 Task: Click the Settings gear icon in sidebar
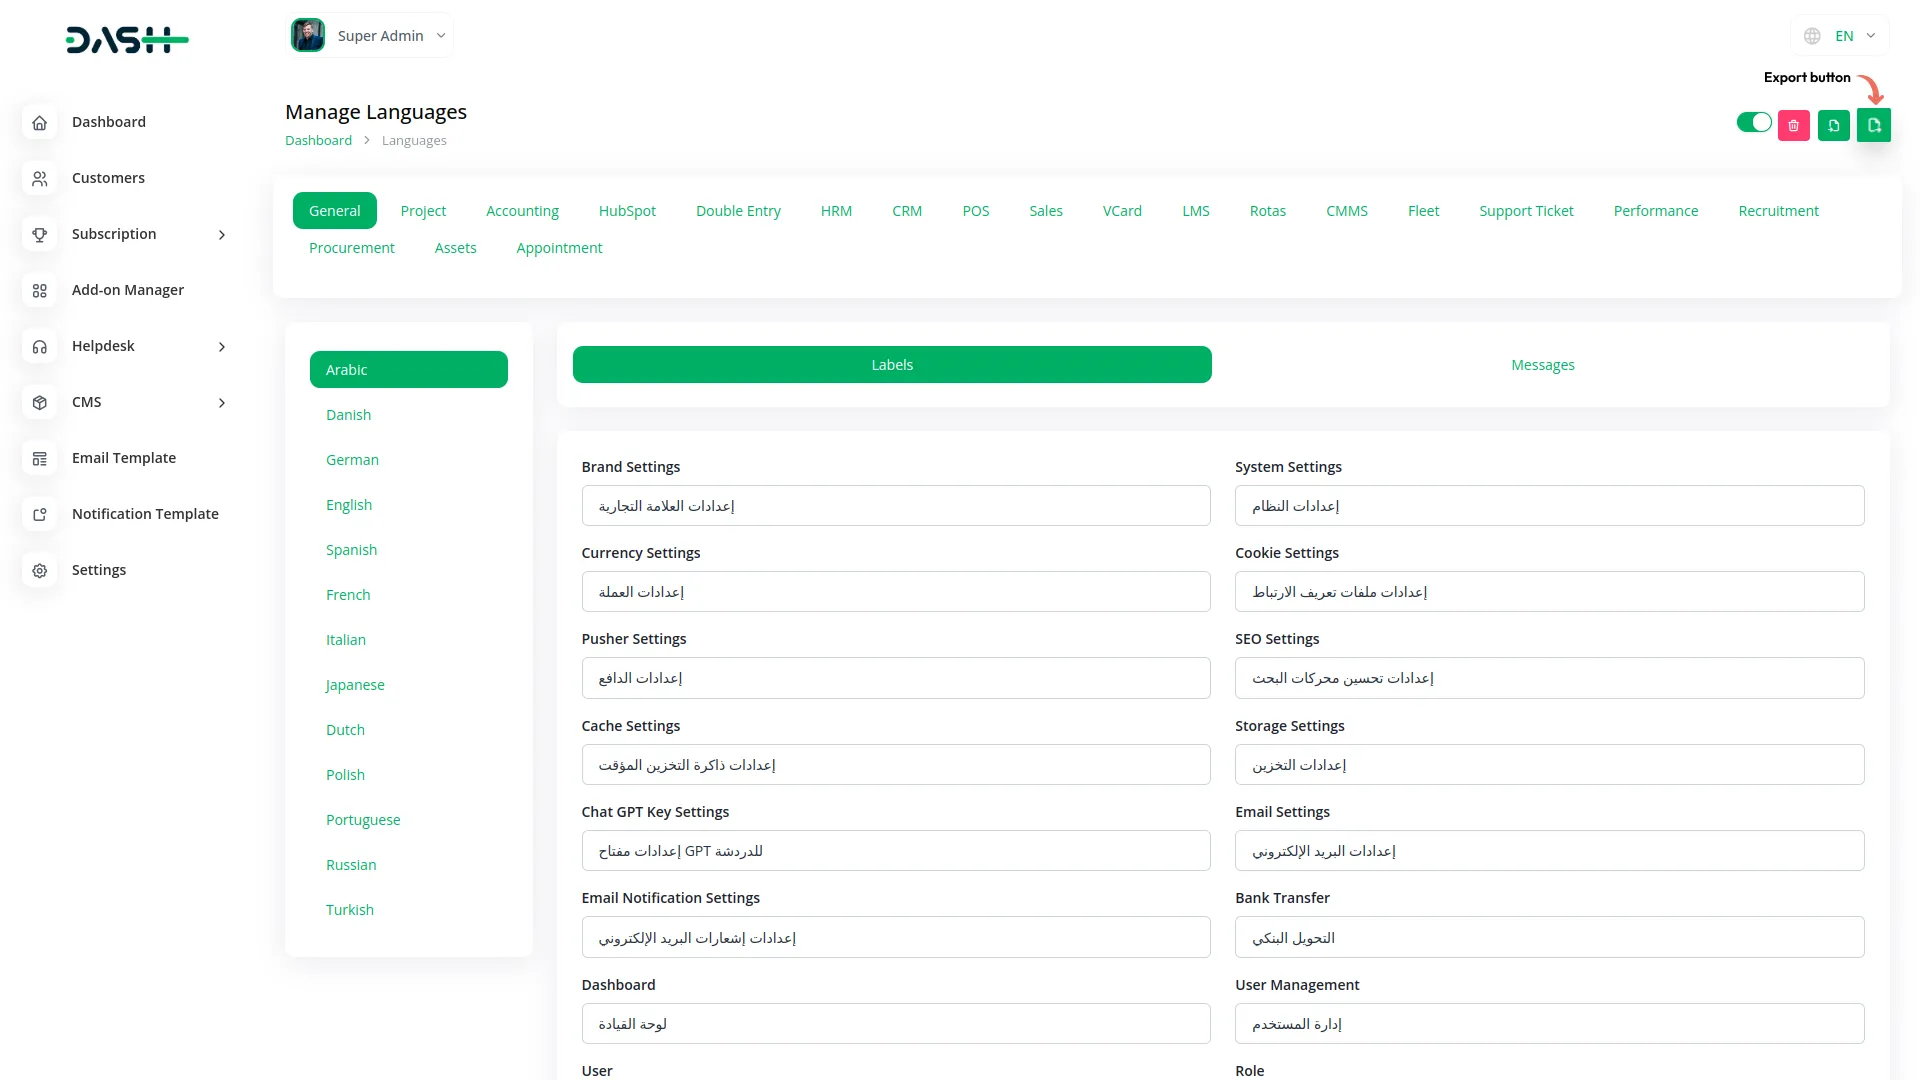click(x=40, y=570)
